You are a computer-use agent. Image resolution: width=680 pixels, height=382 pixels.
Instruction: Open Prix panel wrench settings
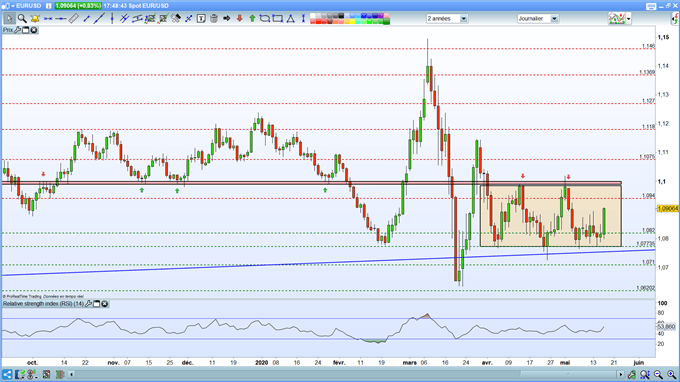[x=18, y=30]
